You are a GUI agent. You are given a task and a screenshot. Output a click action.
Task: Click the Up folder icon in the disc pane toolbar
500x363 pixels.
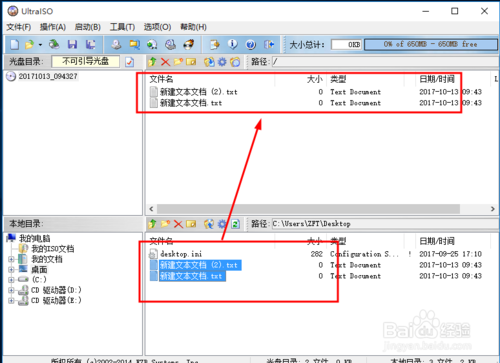[152, 62]
